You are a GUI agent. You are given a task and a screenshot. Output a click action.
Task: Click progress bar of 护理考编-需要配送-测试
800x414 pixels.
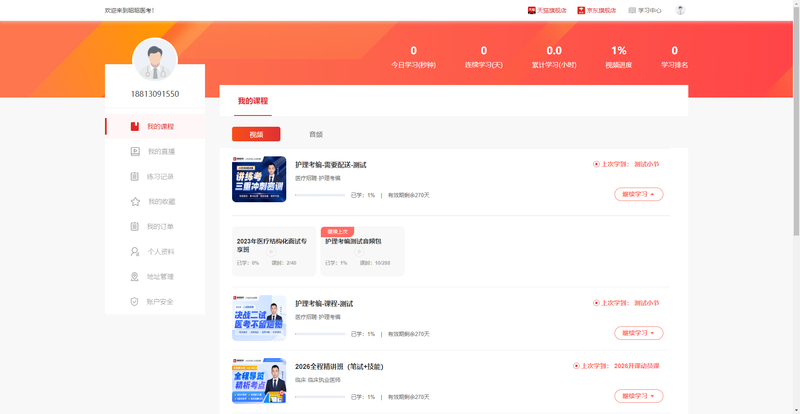coord(320,195)
